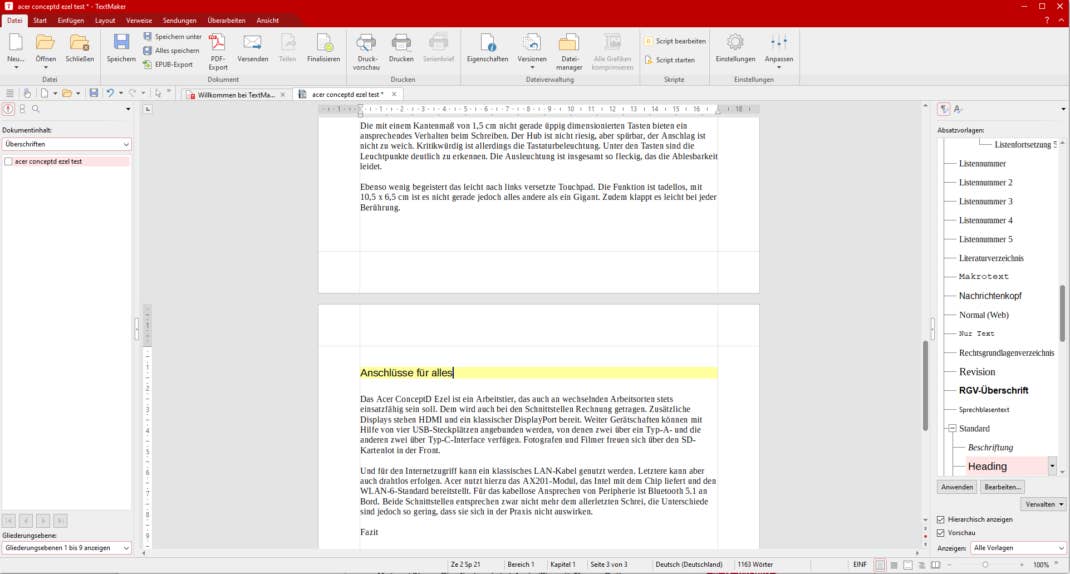Start EPUB-Export from the ribbon
Screen dimensions: 1070x574
[169, 64]
